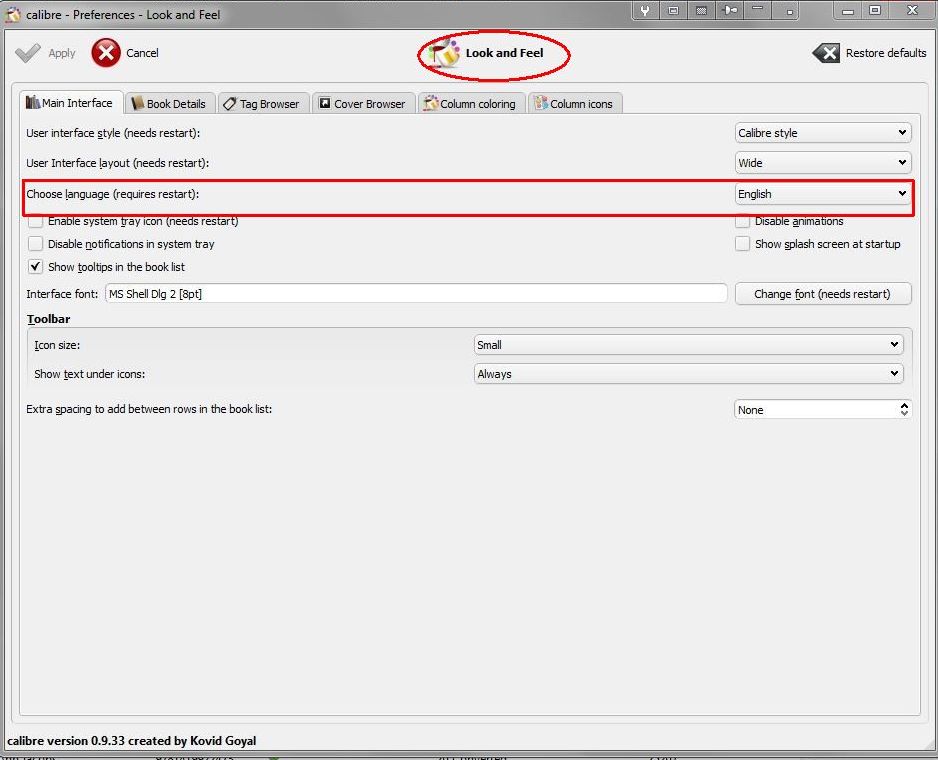The height and width of the screenshot is (760, 938).
Task: Click the Apply button
Action: 45,53
